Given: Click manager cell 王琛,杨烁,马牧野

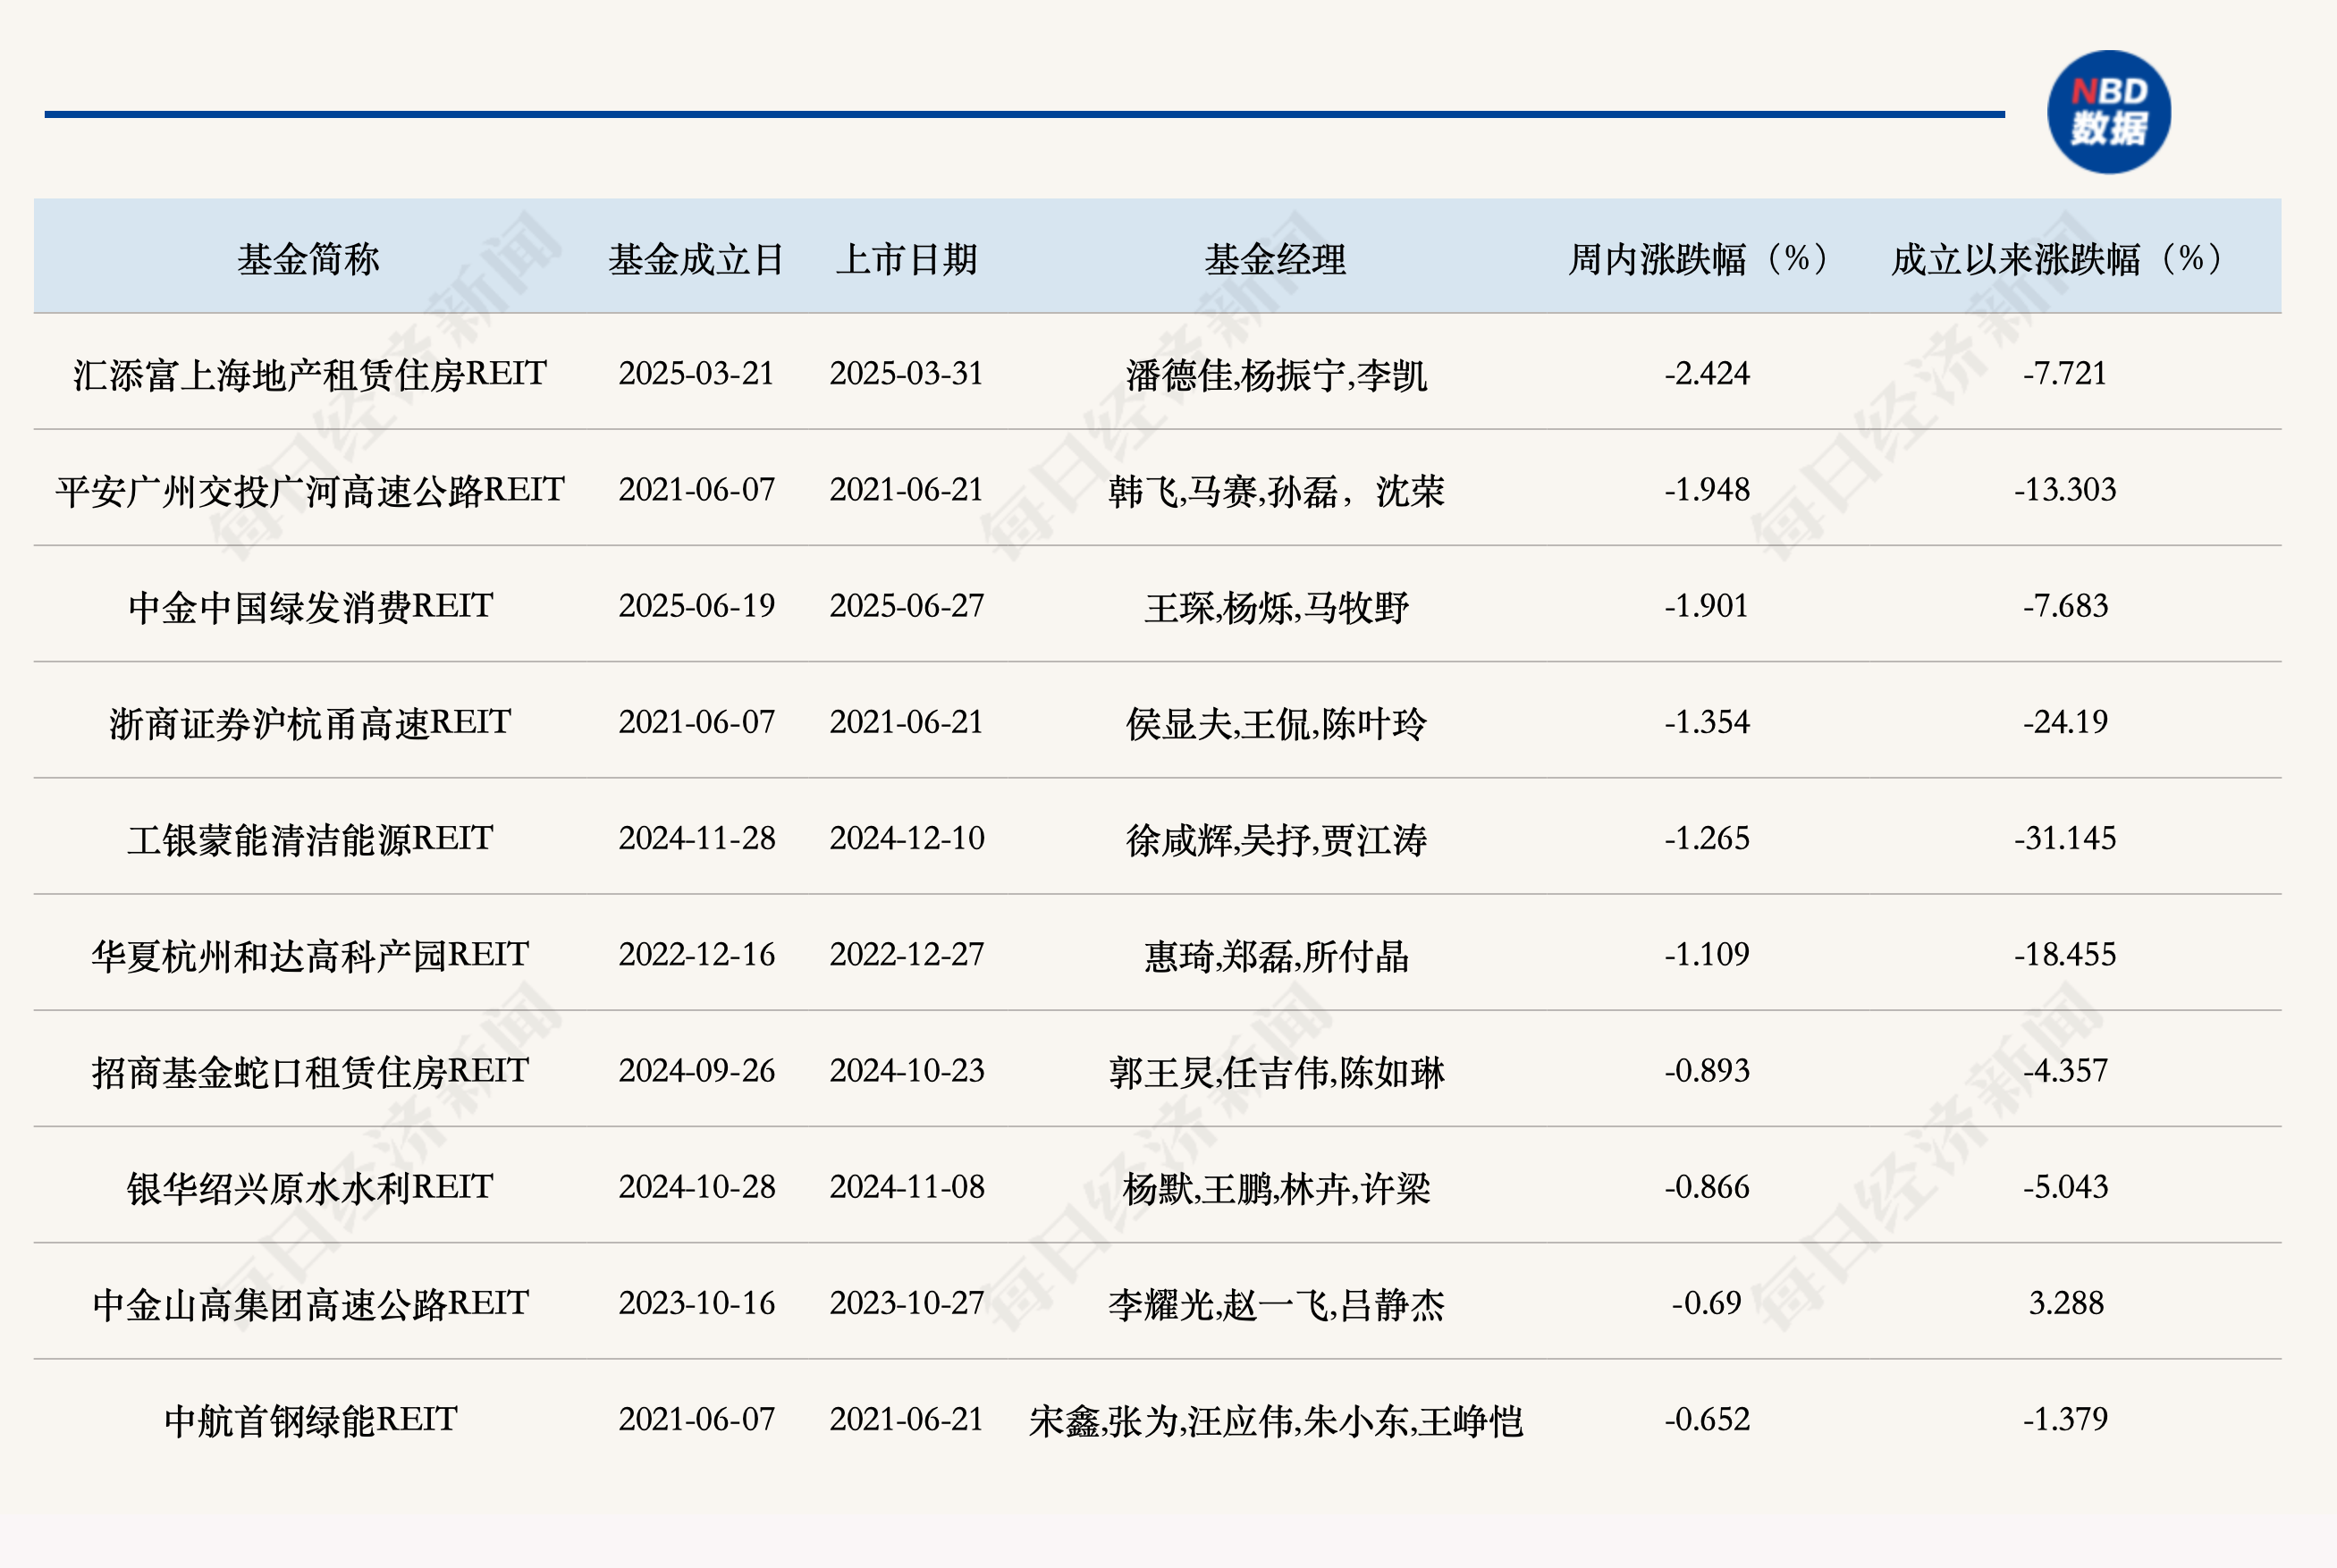Looking at the screenshot, I should 1276,607.
